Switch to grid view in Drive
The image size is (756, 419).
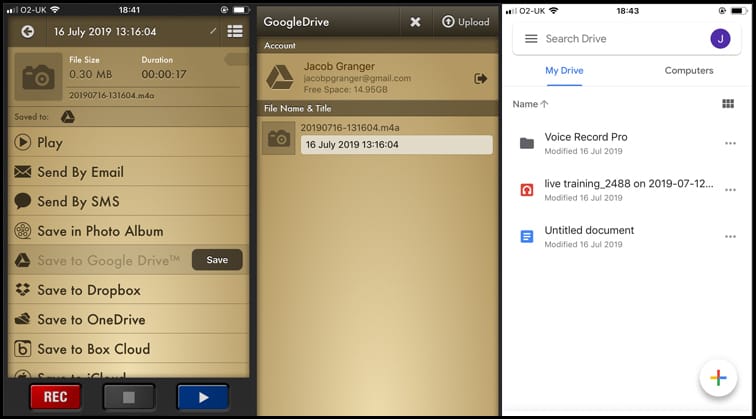click(728, 104)
